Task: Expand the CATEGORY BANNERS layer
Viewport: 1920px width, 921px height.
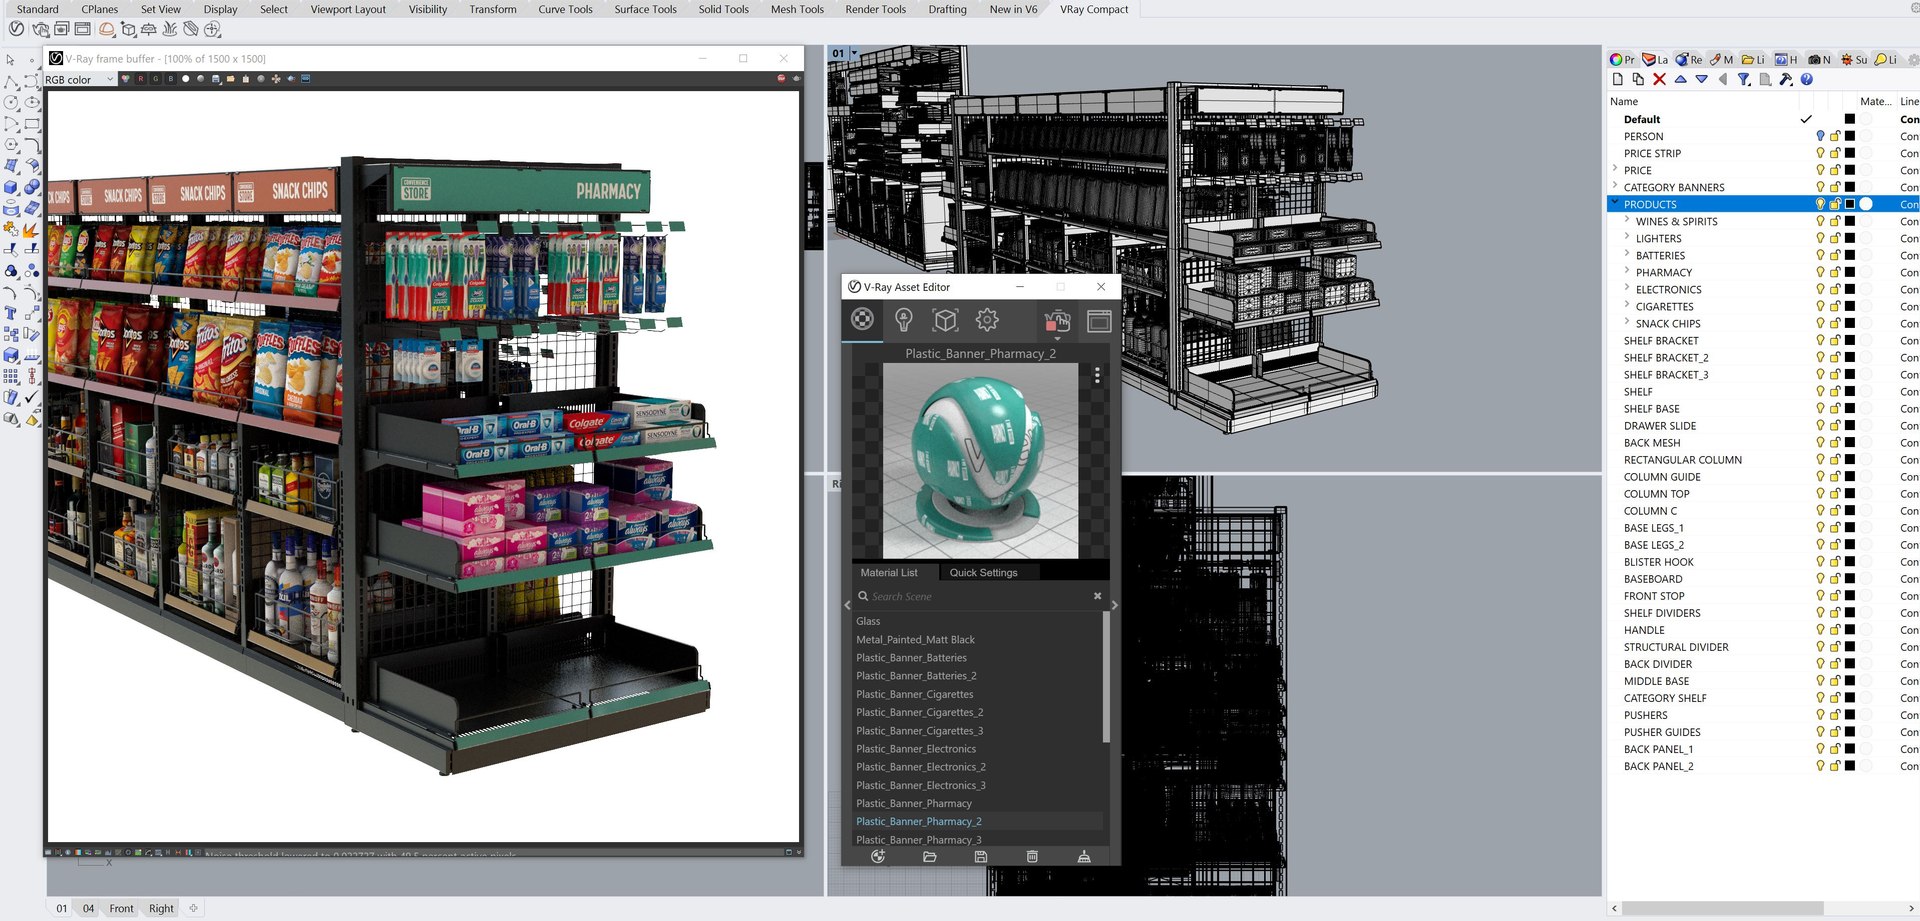Action: [x=1615, y=186]
